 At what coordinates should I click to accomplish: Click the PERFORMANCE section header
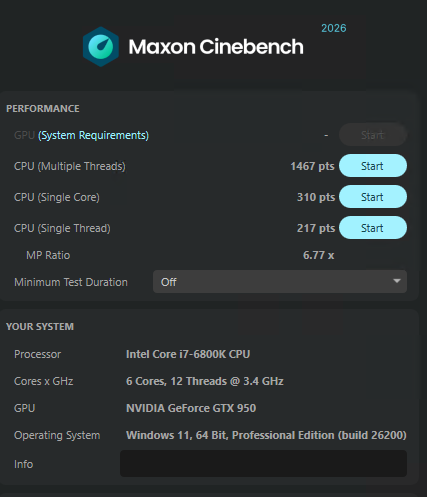(43, 109)
